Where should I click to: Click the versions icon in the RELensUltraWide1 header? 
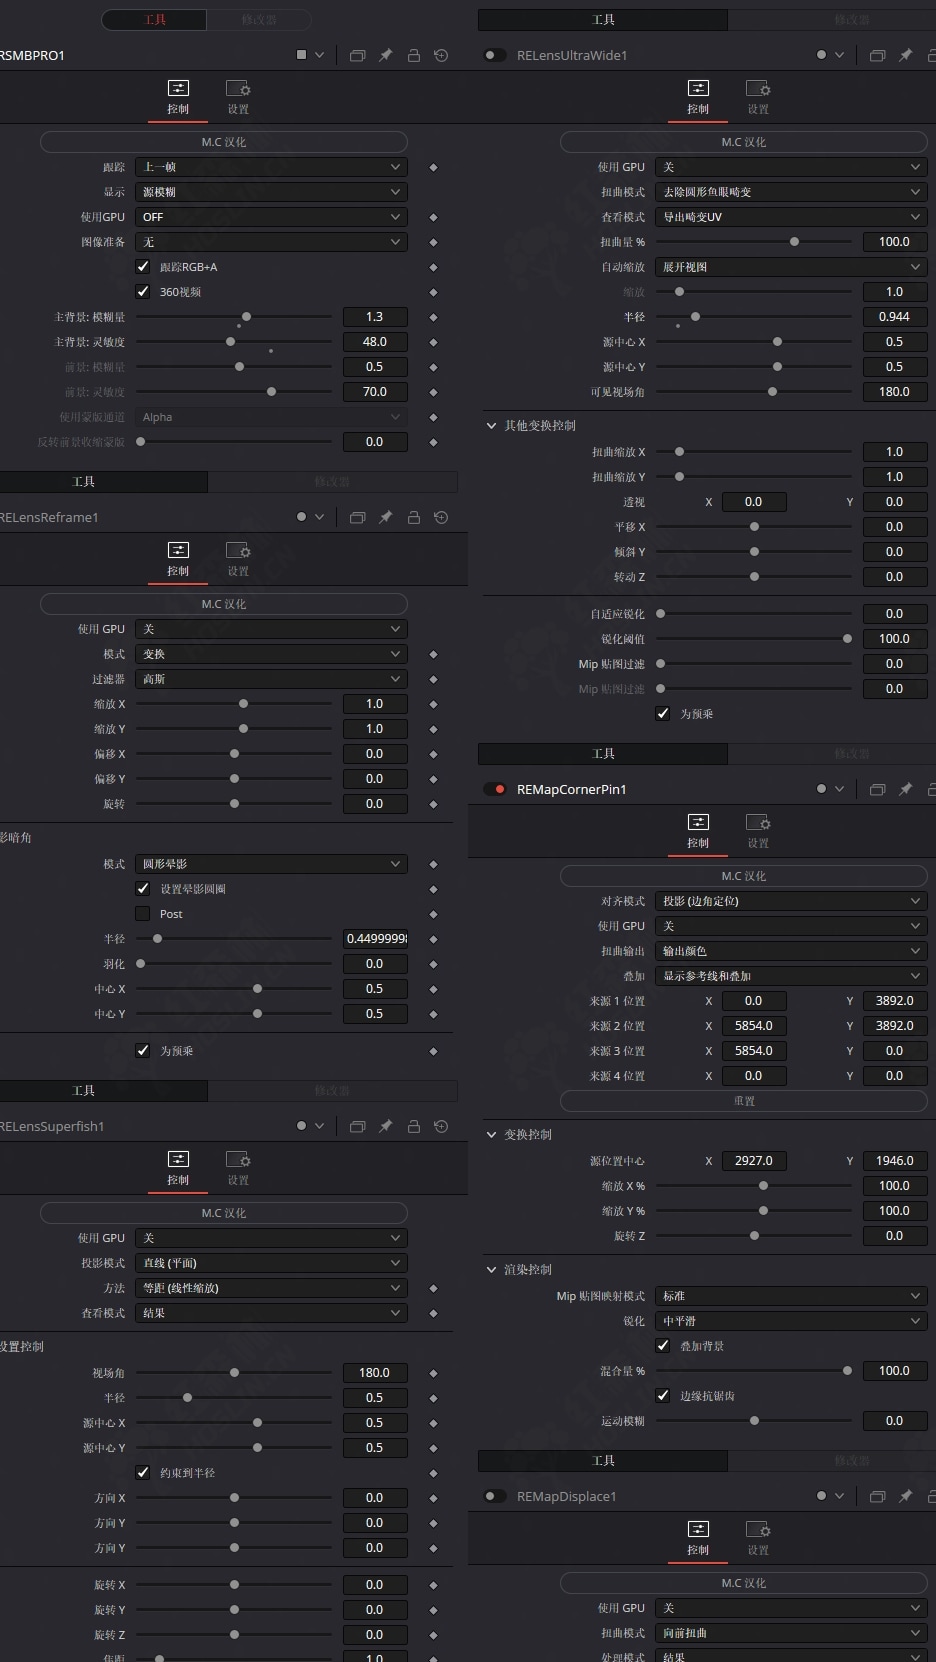pos(877,55)
